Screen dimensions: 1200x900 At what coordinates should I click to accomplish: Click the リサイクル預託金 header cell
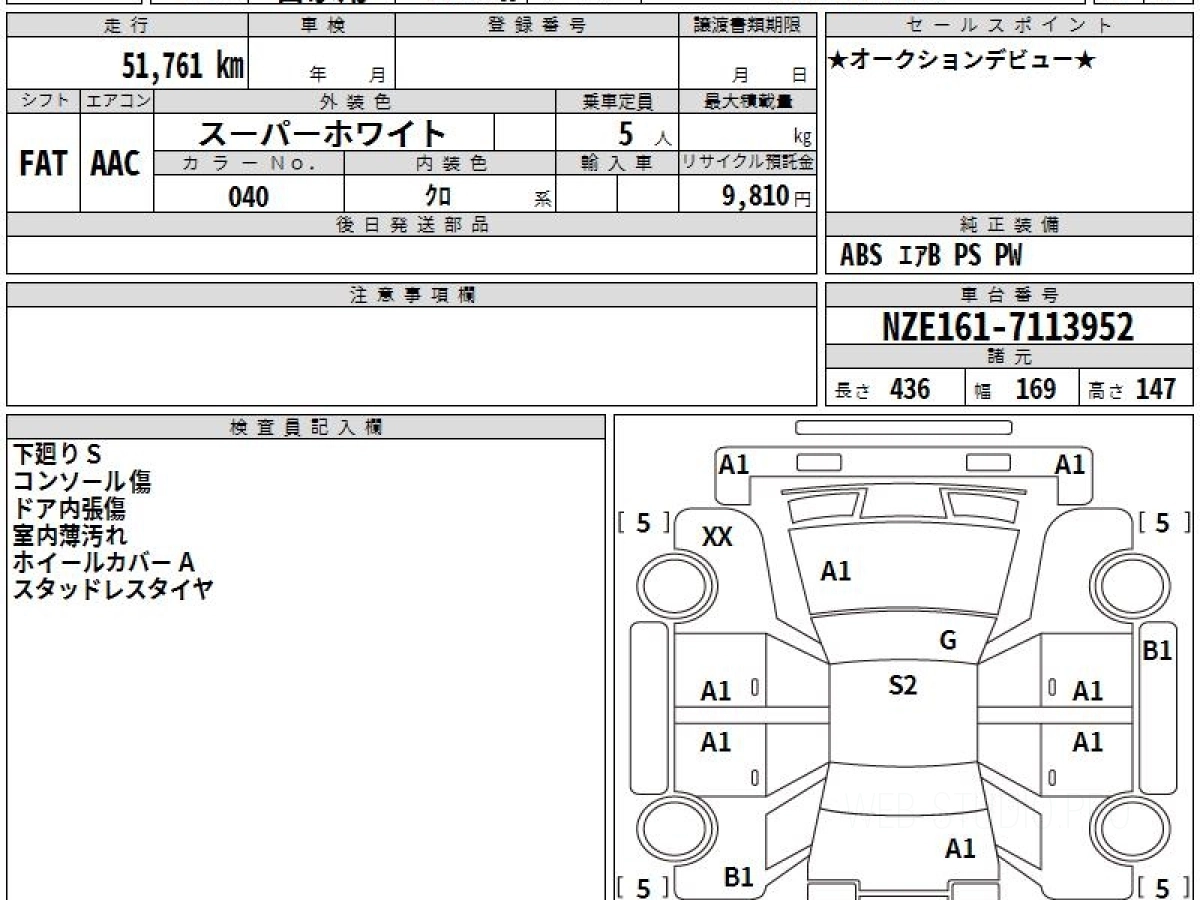747,163
